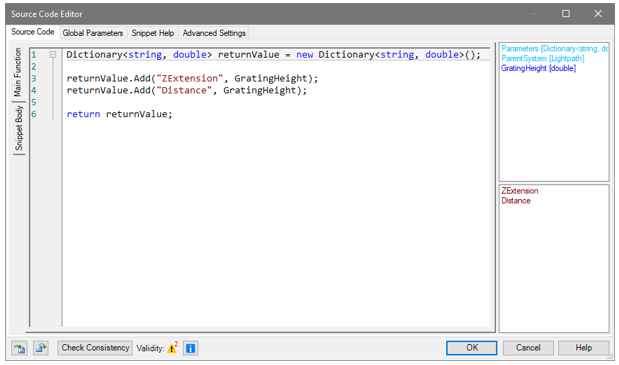Open Help from the dialog button
The height and width of the screenshot is (365, 619).
click(x=583, y=348)
